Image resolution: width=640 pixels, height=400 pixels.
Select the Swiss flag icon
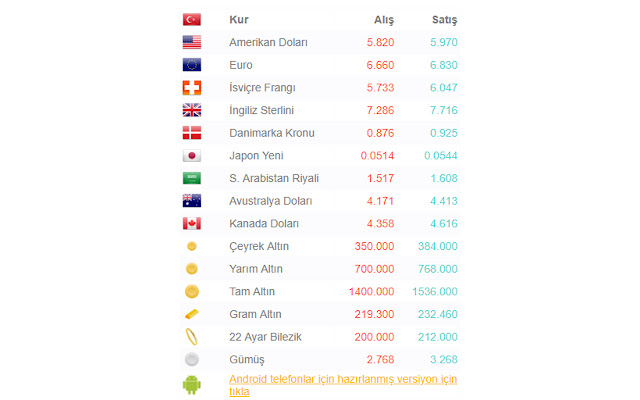[192, 87]
